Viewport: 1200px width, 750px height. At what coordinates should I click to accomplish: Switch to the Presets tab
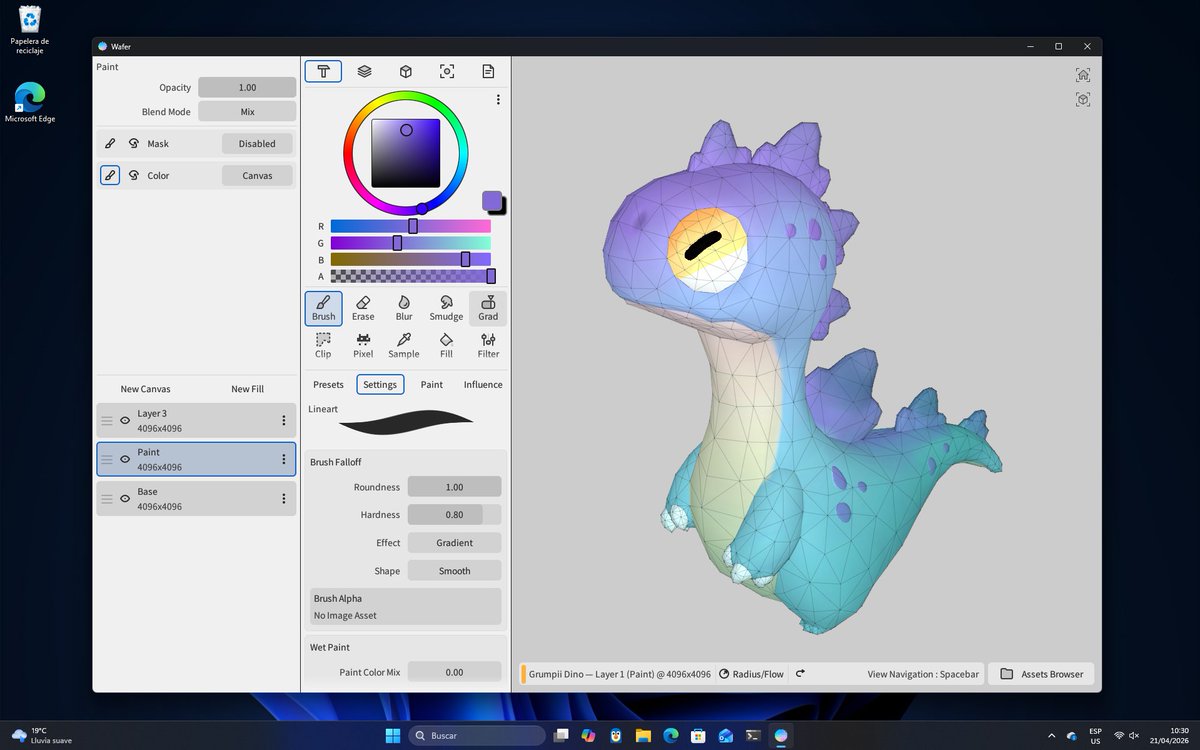tap(328, 384)
